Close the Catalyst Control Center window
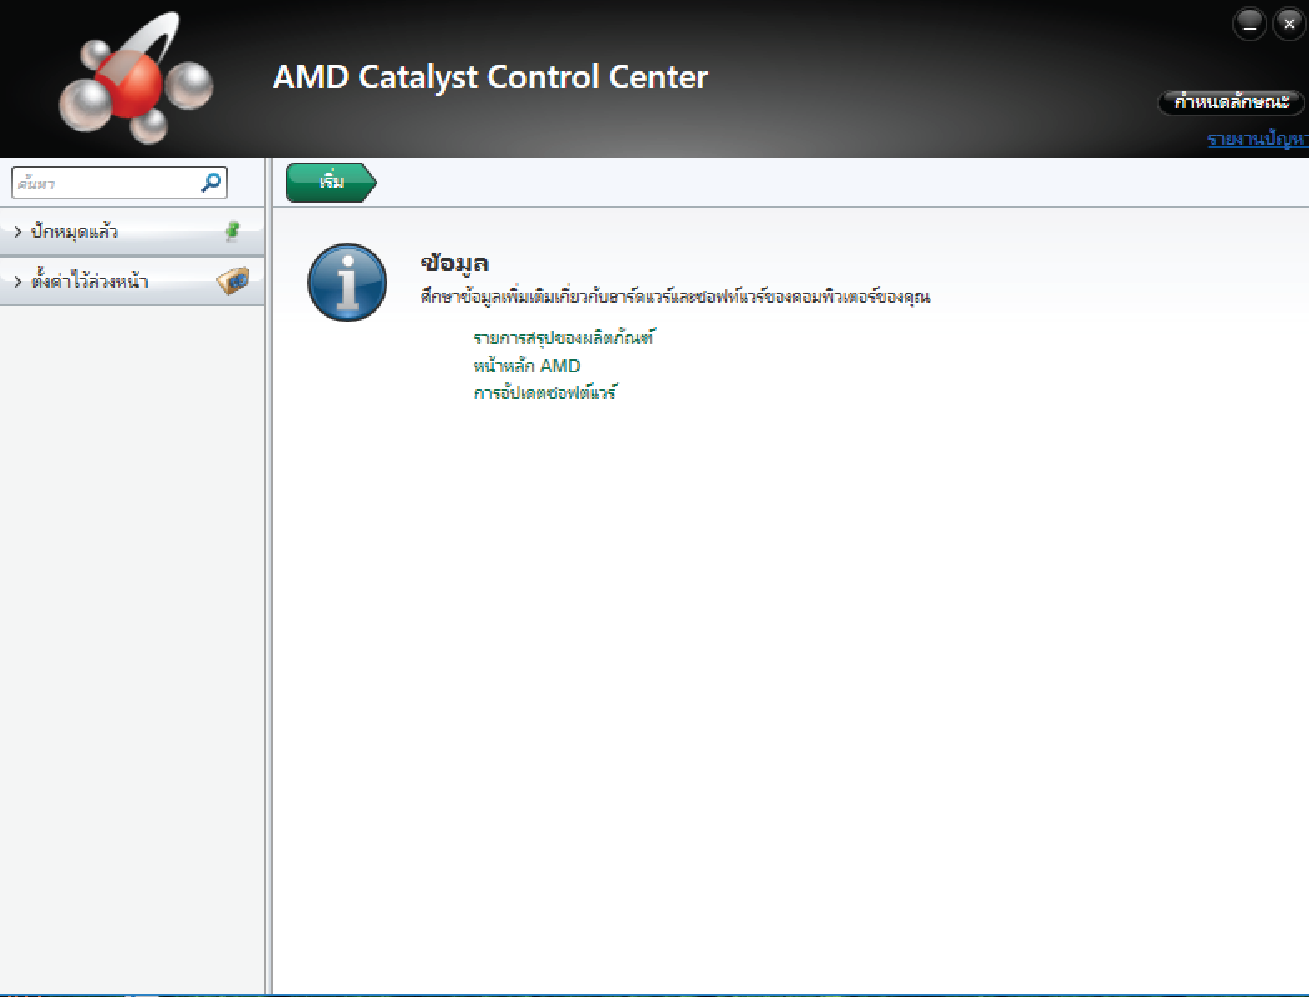Image resolution: width=1309 pixels, height=997 pixels. 1288,24
